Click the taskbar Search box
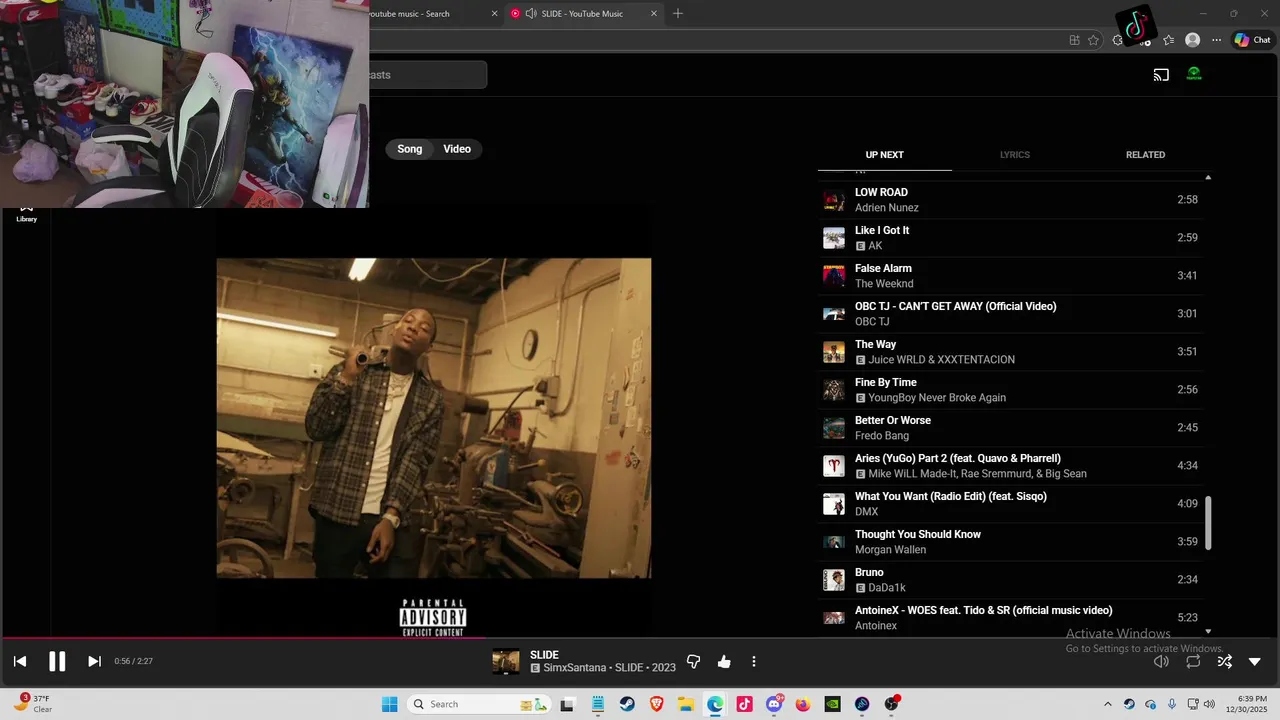The image size is (1280, 720). [479, 704]
